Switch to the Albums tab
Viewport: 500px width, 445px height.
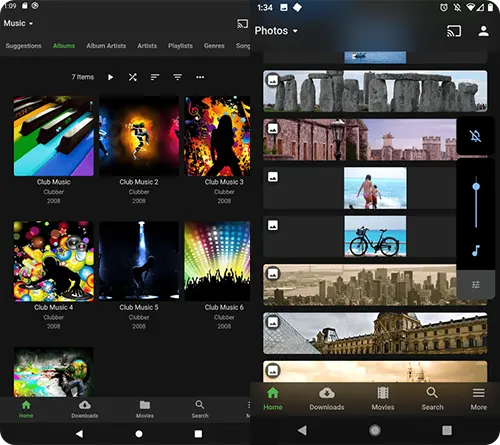(x=64, y=46)
